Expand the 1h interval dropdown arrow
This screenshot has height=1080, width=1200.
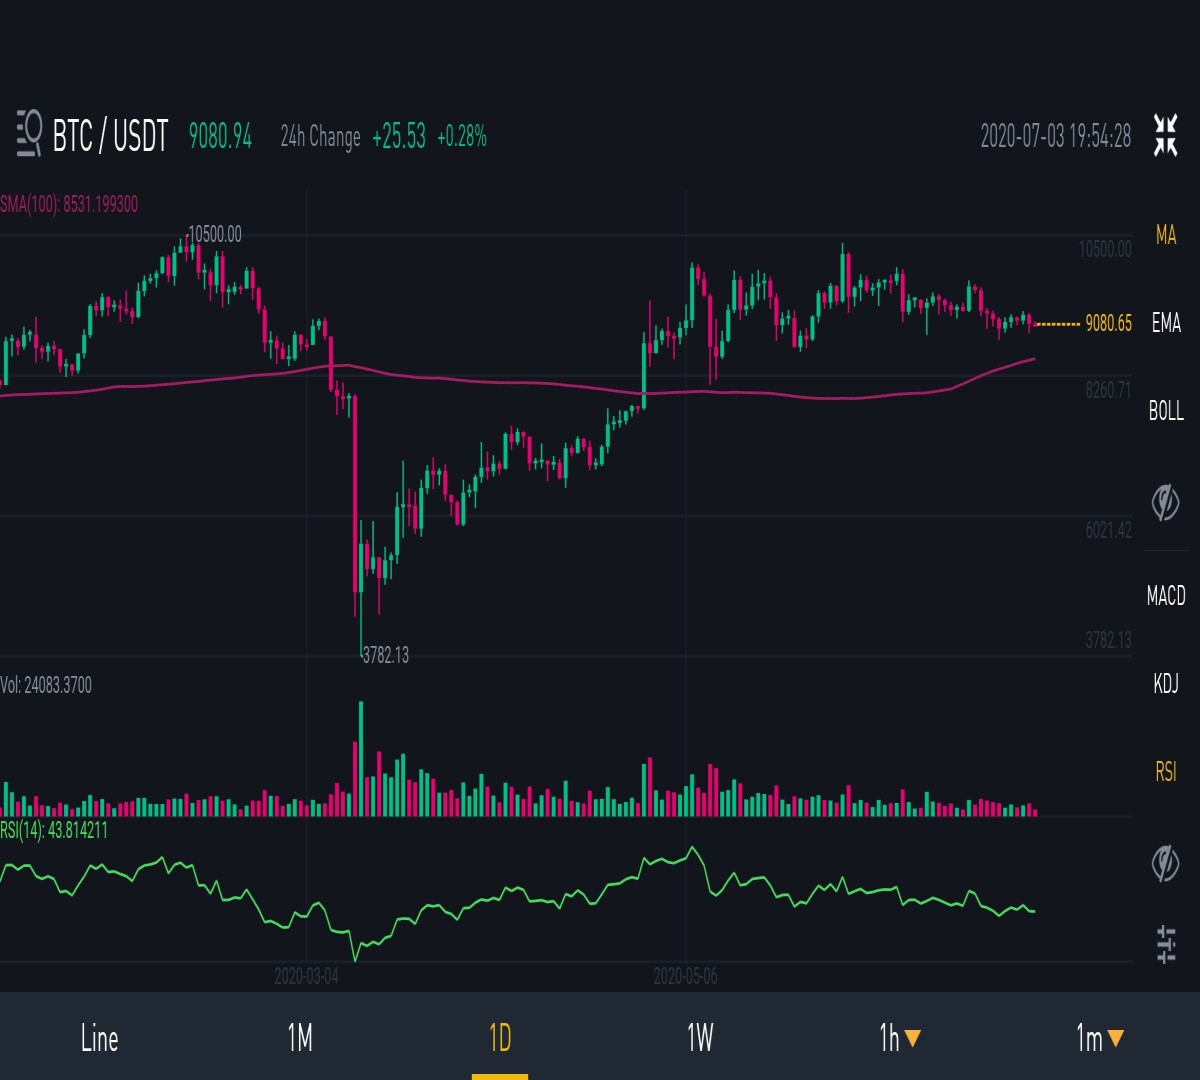[912, 1039]
